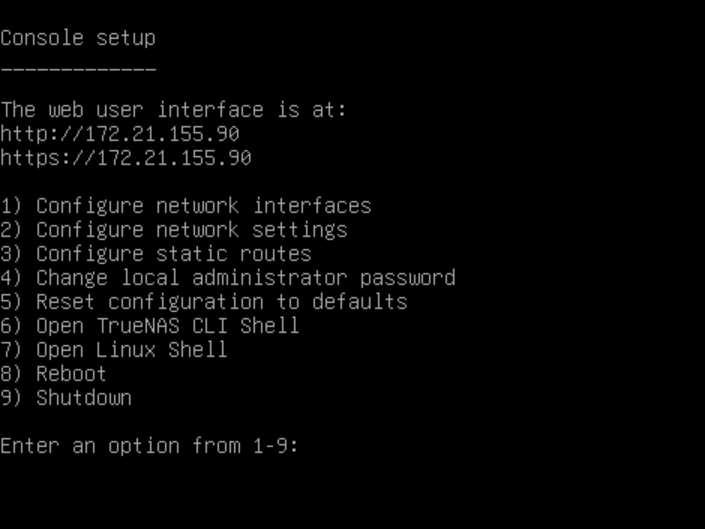Click the http://172.21.155.90 web address
This screenshot has height=529, width=705.
click(120, 134)
